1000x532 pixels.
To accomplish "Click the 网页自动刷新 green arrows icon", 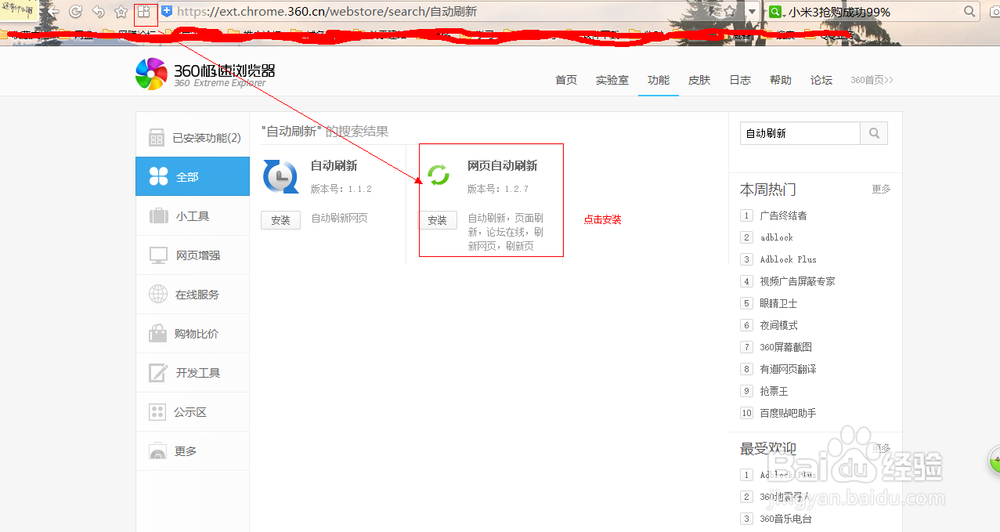I will pyautogui.click(x=438, y=175).
